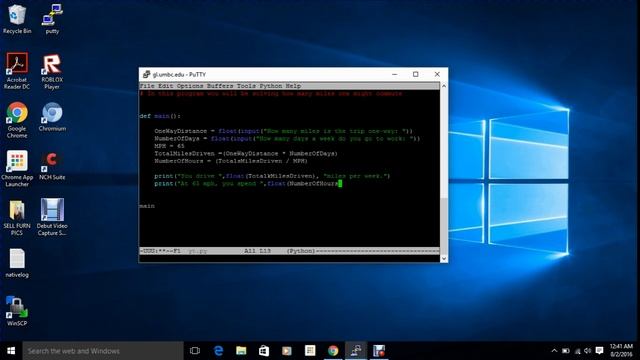Click the 'OneWayDistance' variable assignment line
Image resolution: width=640 pixels, height=360 pixels.
click(x=284, y=131)
